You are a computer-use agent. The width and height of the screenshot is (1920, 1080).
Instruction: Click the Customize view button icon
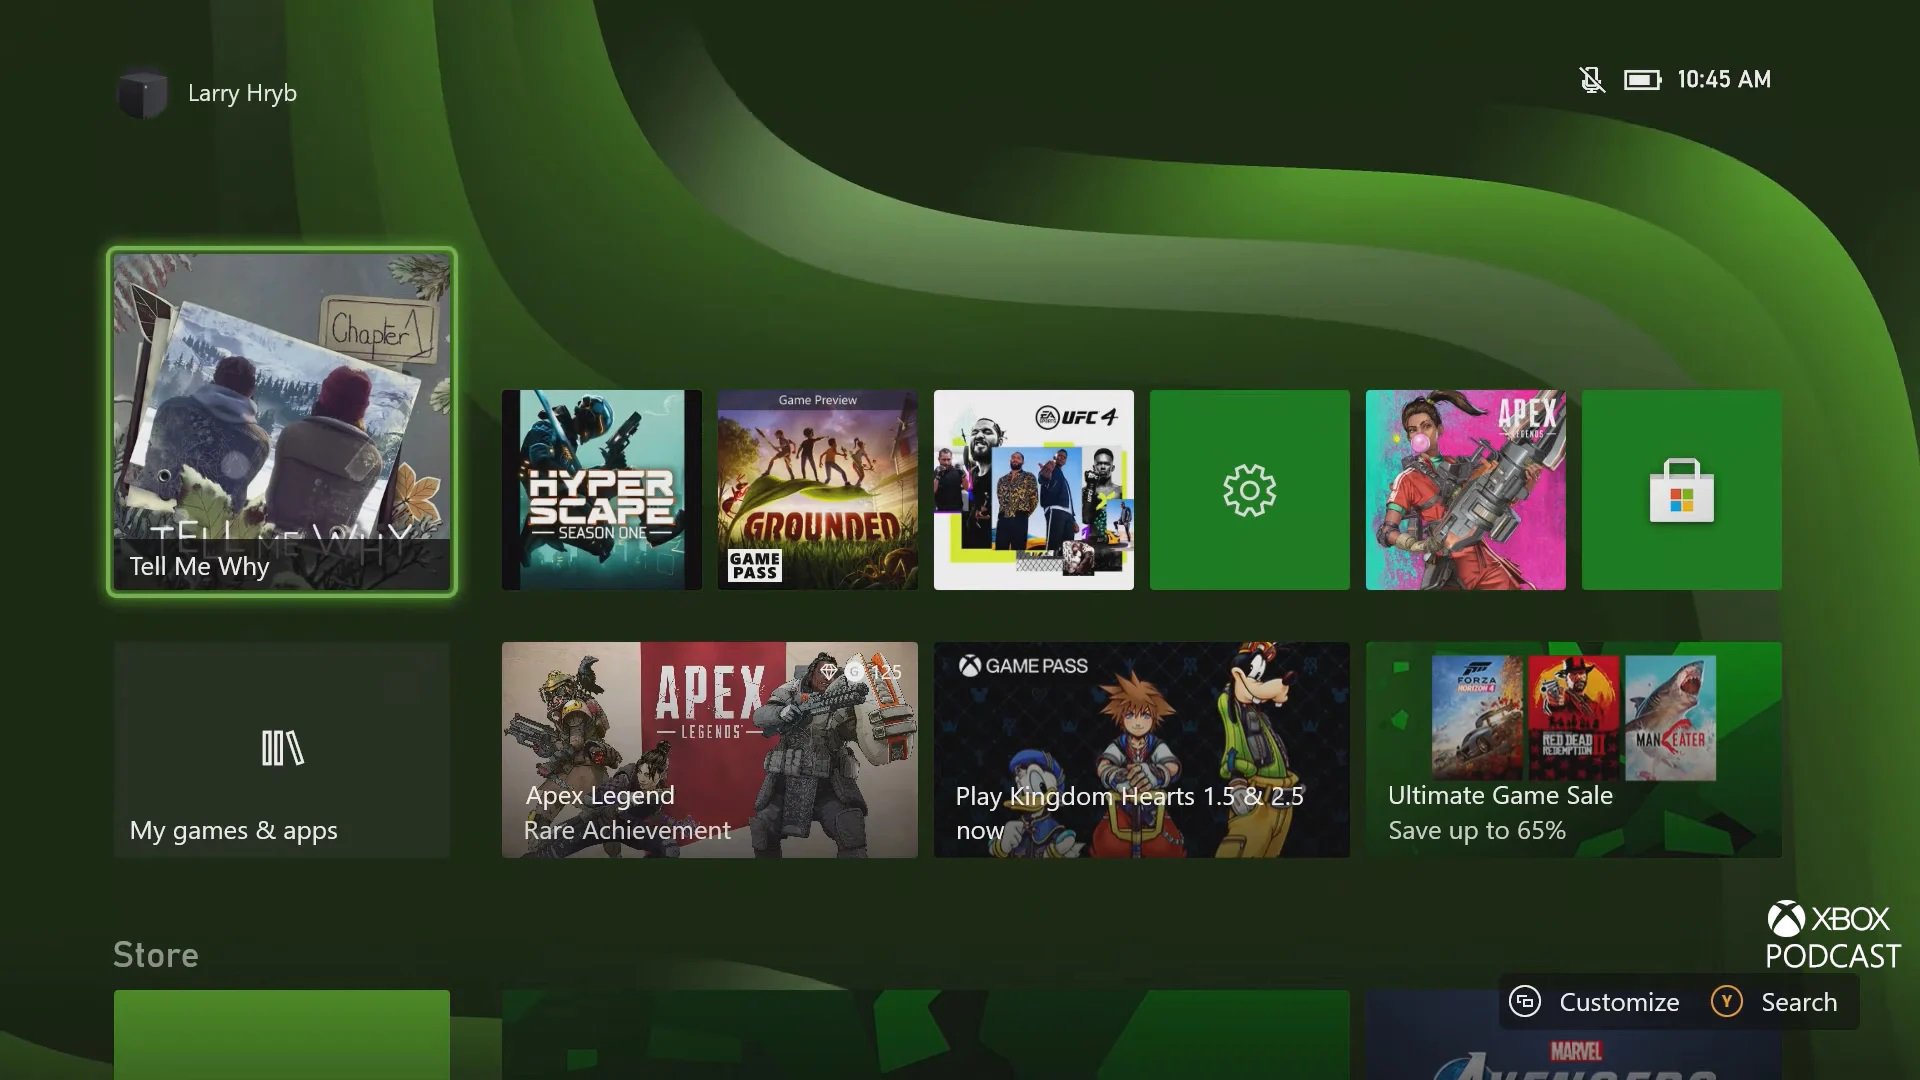[x=1525, y=1001]
